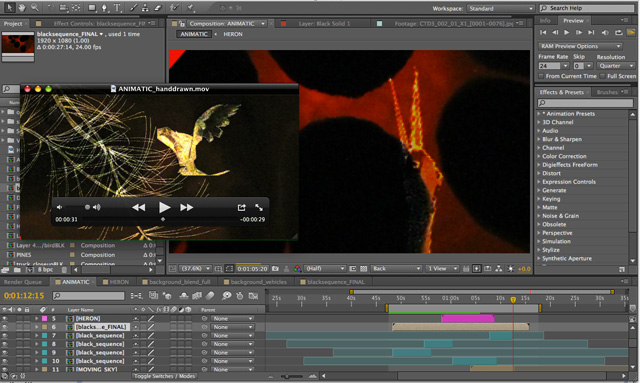Click the large play button in QuickTime

[x=164, y=207]
